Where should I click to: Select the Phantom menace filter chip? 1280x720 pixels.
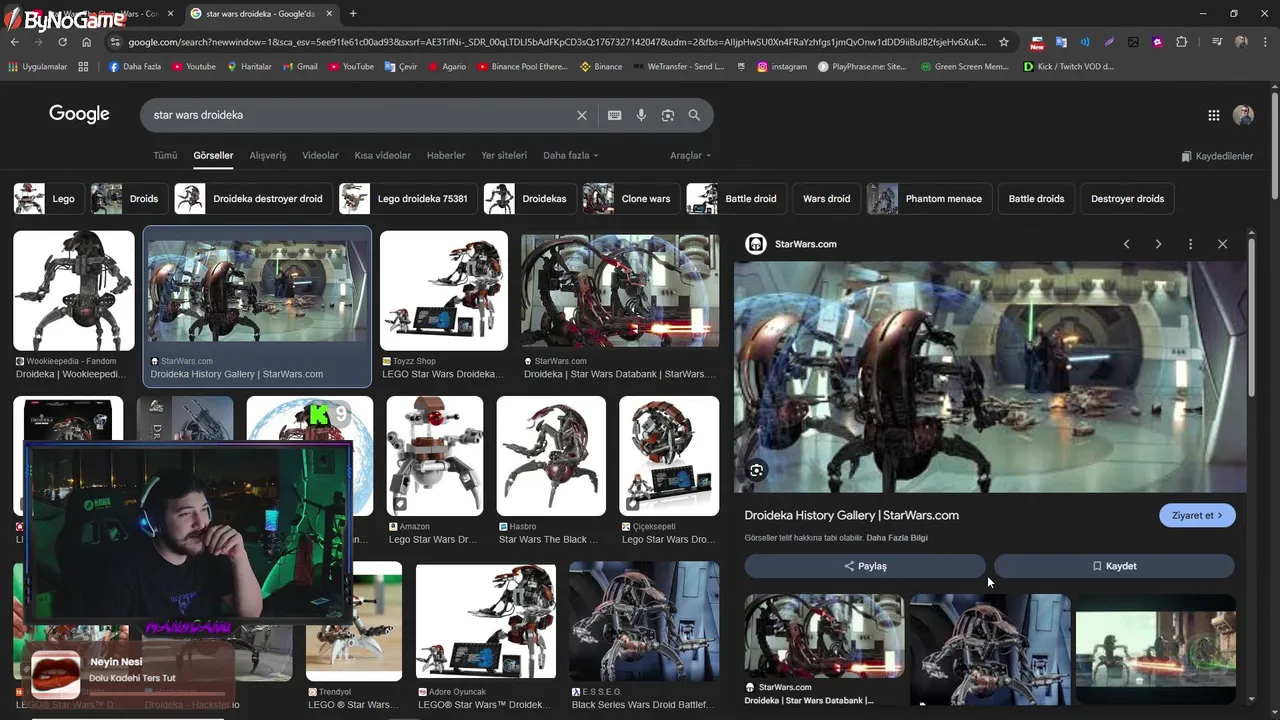coord(929,199)
